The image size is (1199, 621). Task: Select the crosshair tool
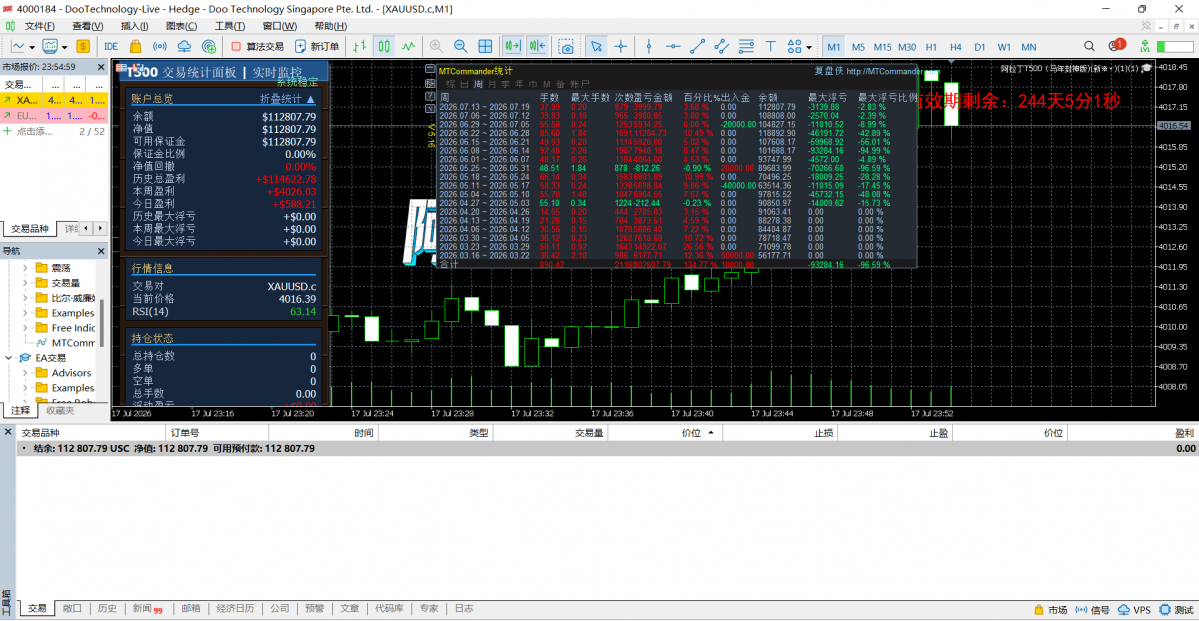coord(621,47)
